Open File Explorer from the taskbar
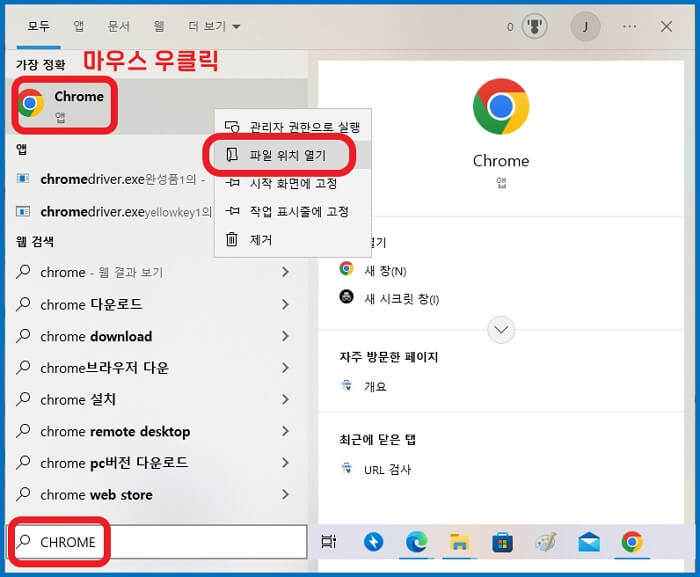Image resolution: width=700 pixels, height=577 pixels. (459, 542)
